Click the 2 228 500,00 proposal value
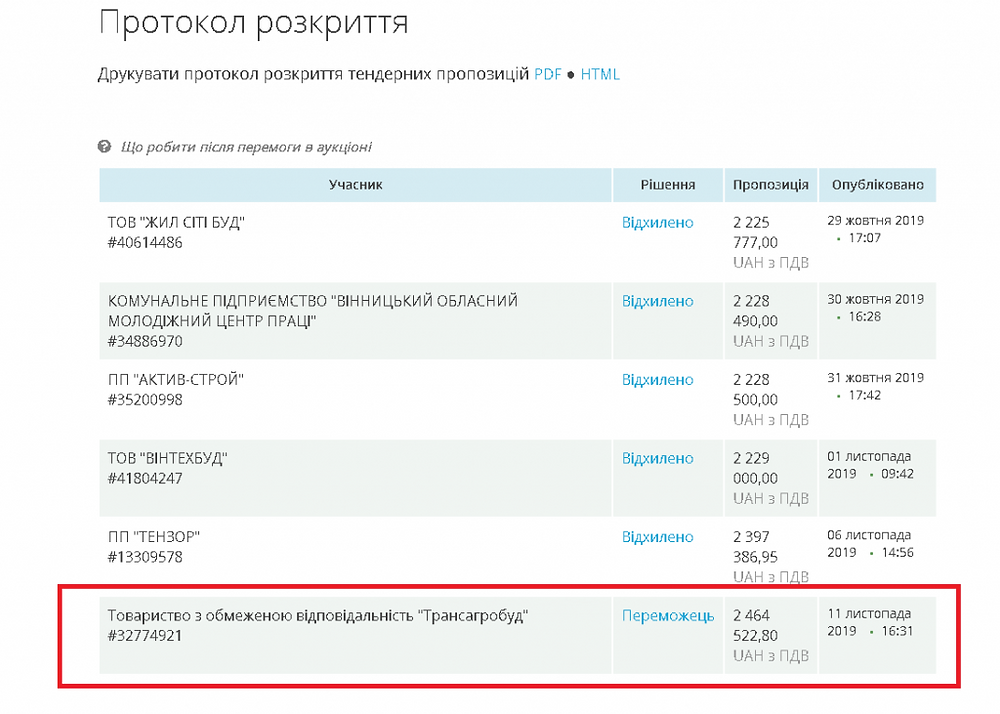The width and height of the screenshot is (1000, 714). tap(755, 390)
